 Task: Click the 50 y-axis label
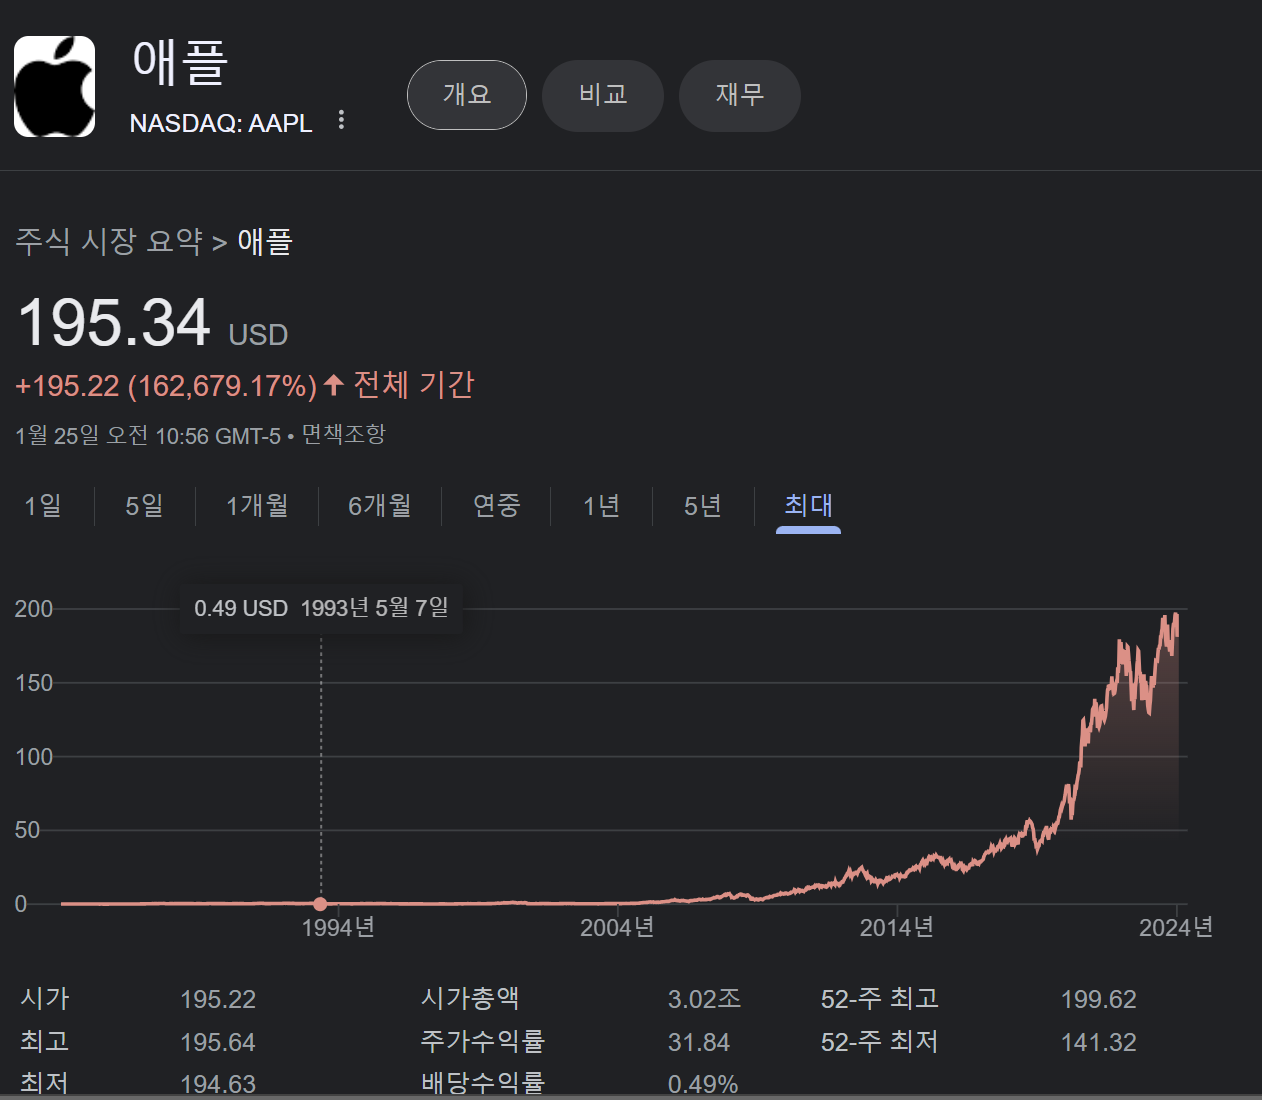pos(27,830)
